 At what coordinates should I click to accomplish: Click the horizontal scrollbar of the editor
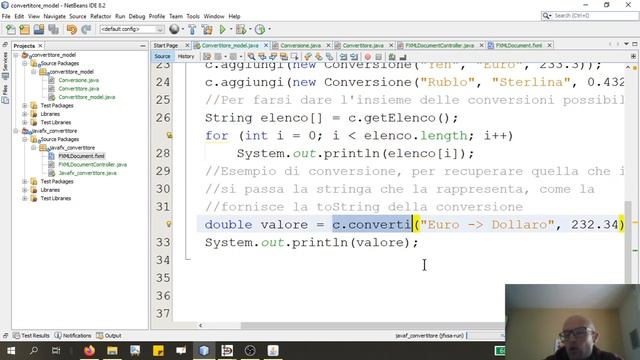point(372,325)
